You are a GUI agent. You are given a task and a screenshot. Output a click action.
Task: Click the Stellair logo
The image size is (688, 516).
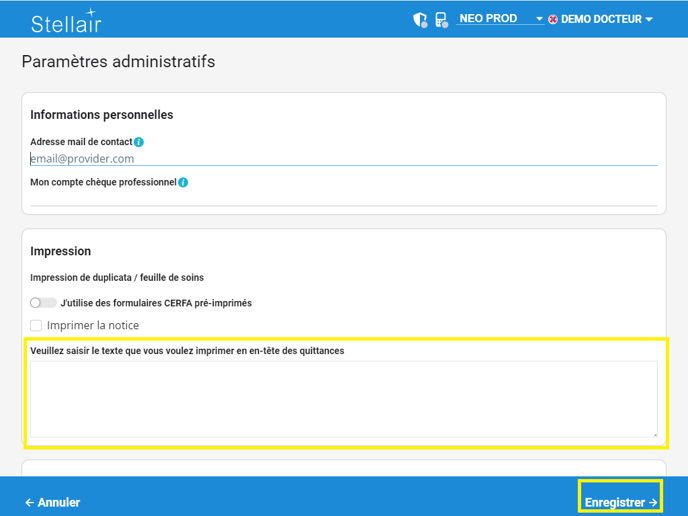(65, 21)
